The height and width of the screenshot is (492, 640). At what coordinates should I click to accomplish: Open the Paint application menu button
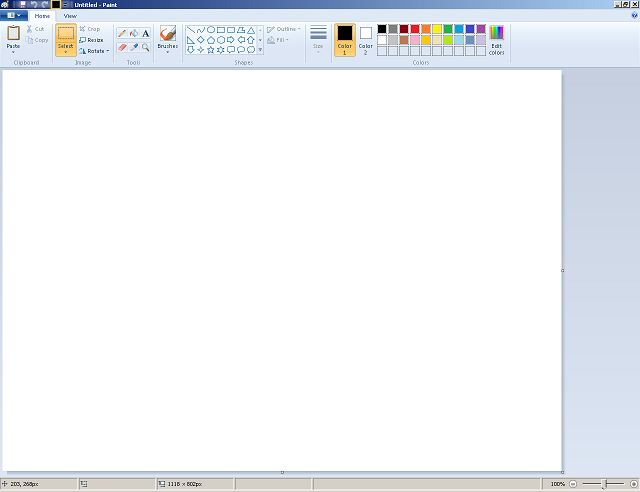click(14, 16)
